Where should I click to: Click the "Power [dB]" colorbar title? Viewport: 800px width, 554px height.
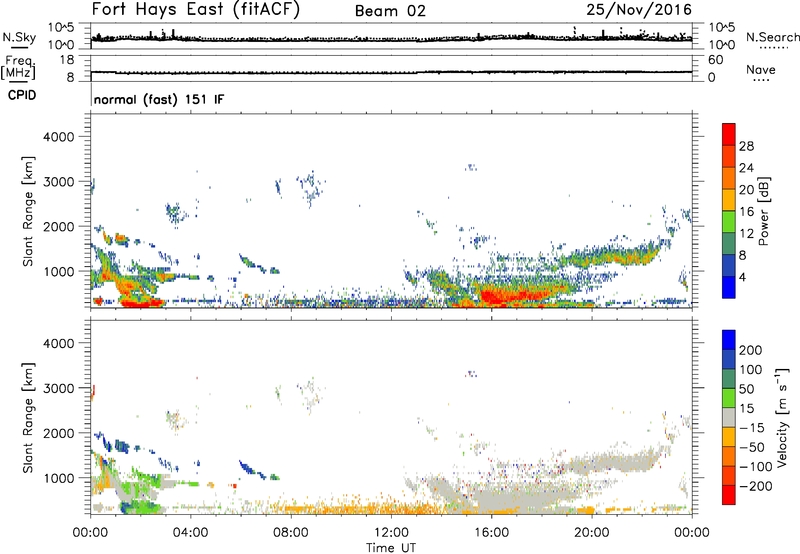pyautogui.click(x=764, y=211)
